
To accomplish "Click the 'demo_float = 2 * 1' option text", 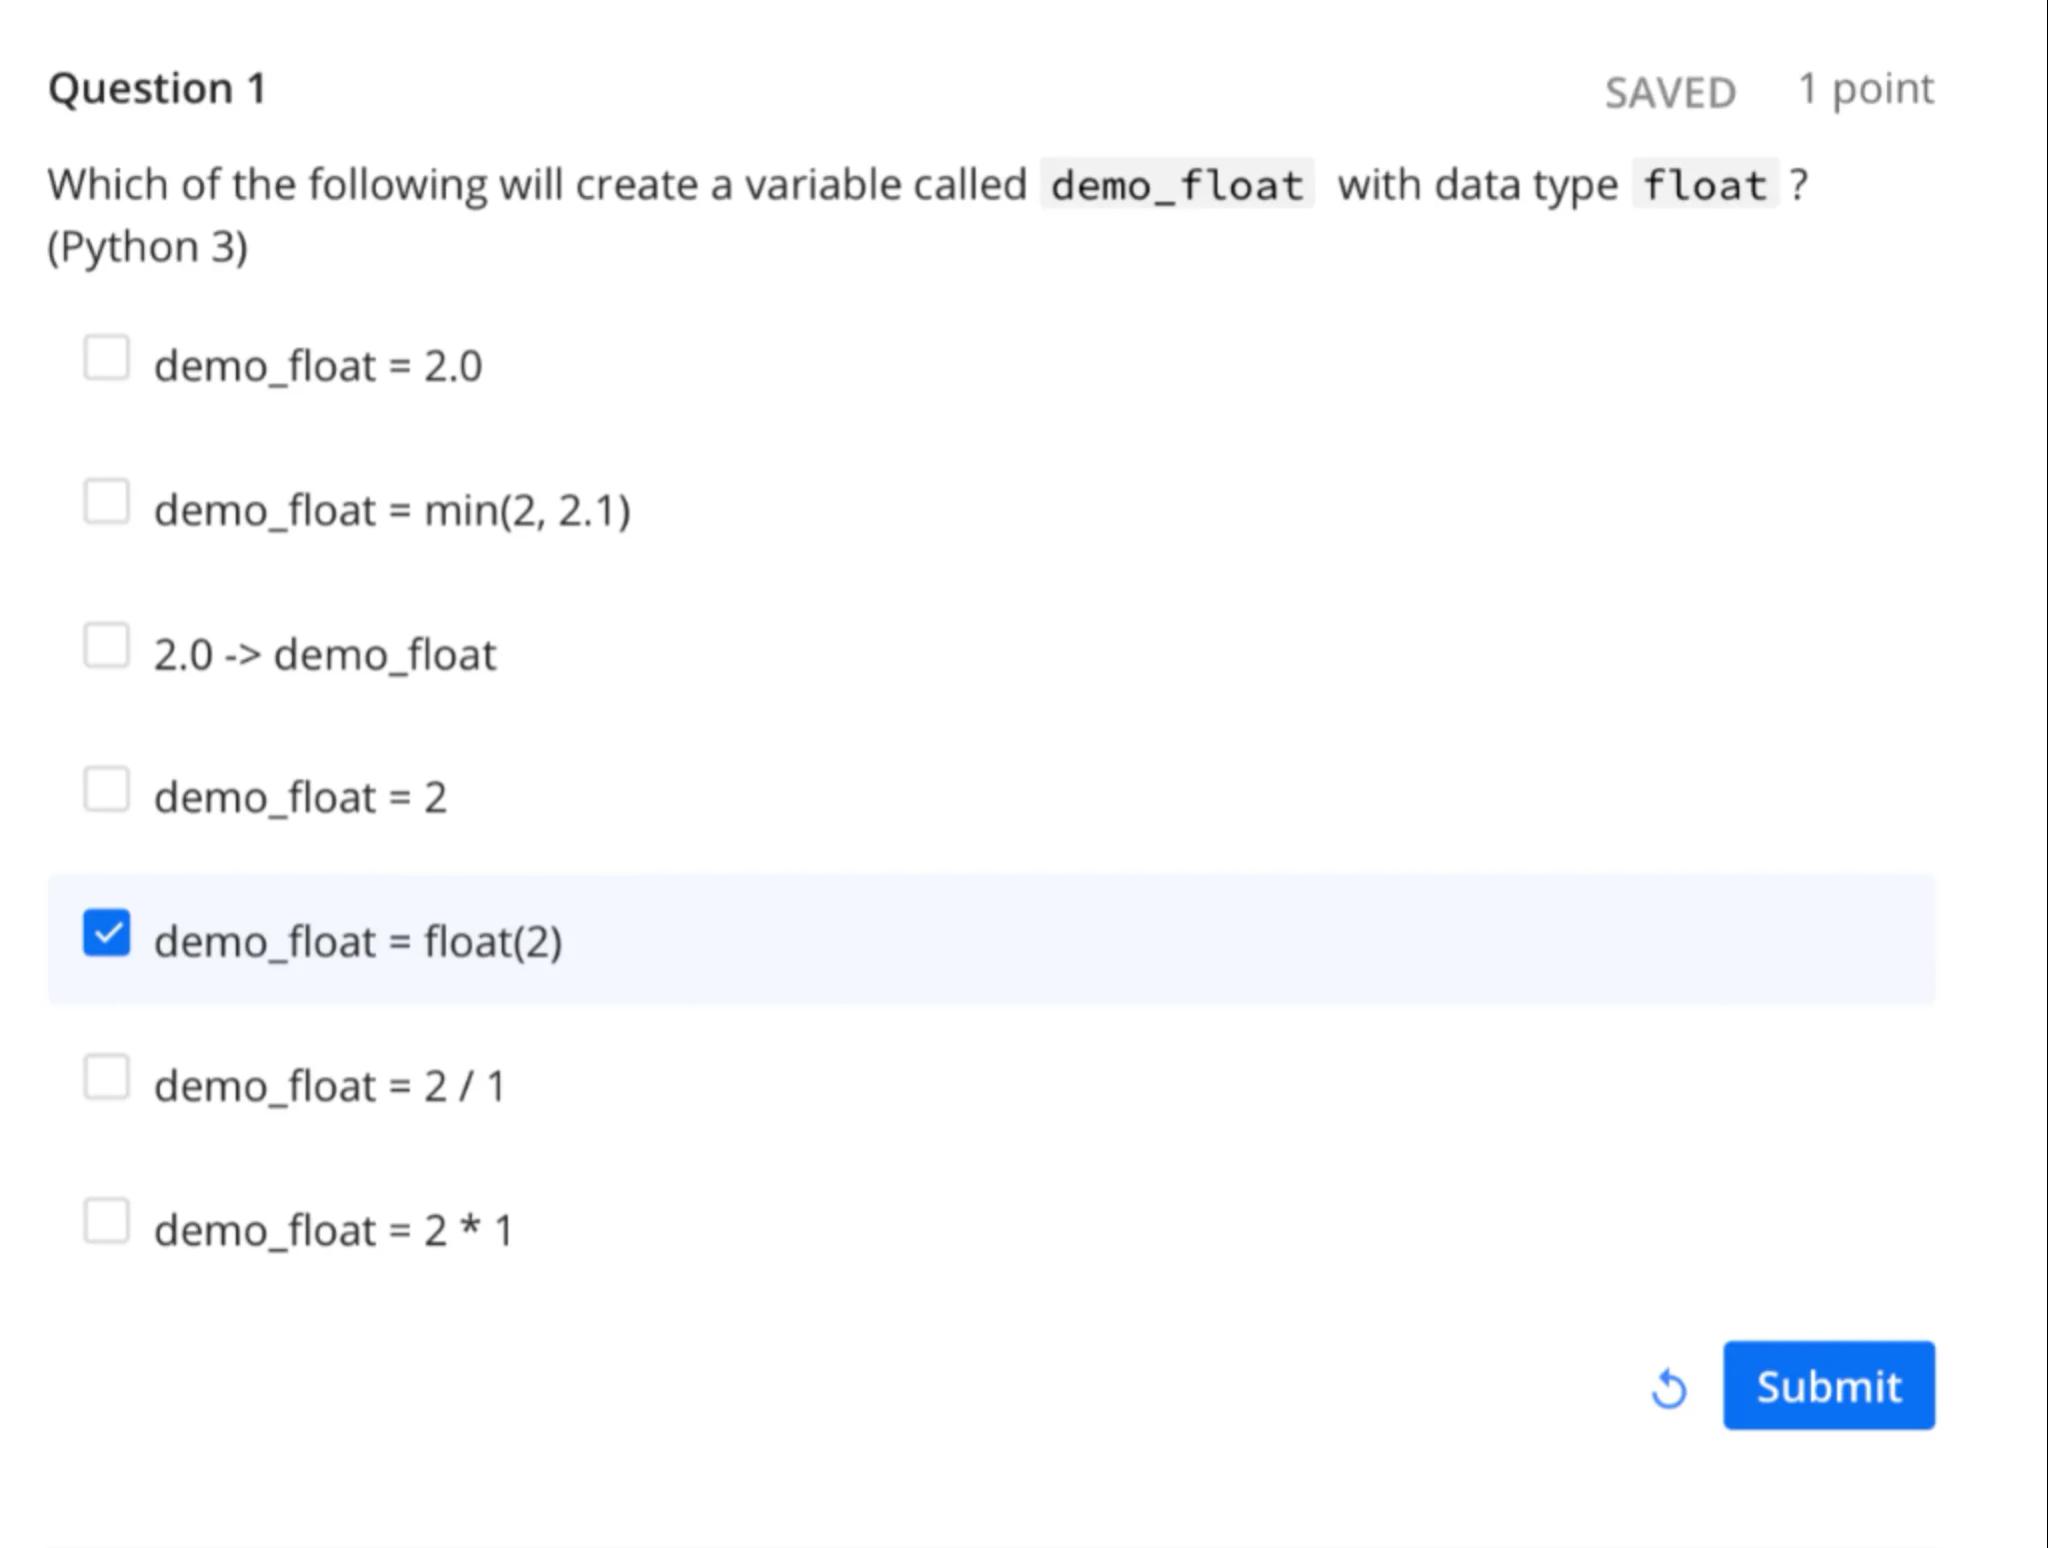I will (x=332, y=1230).
